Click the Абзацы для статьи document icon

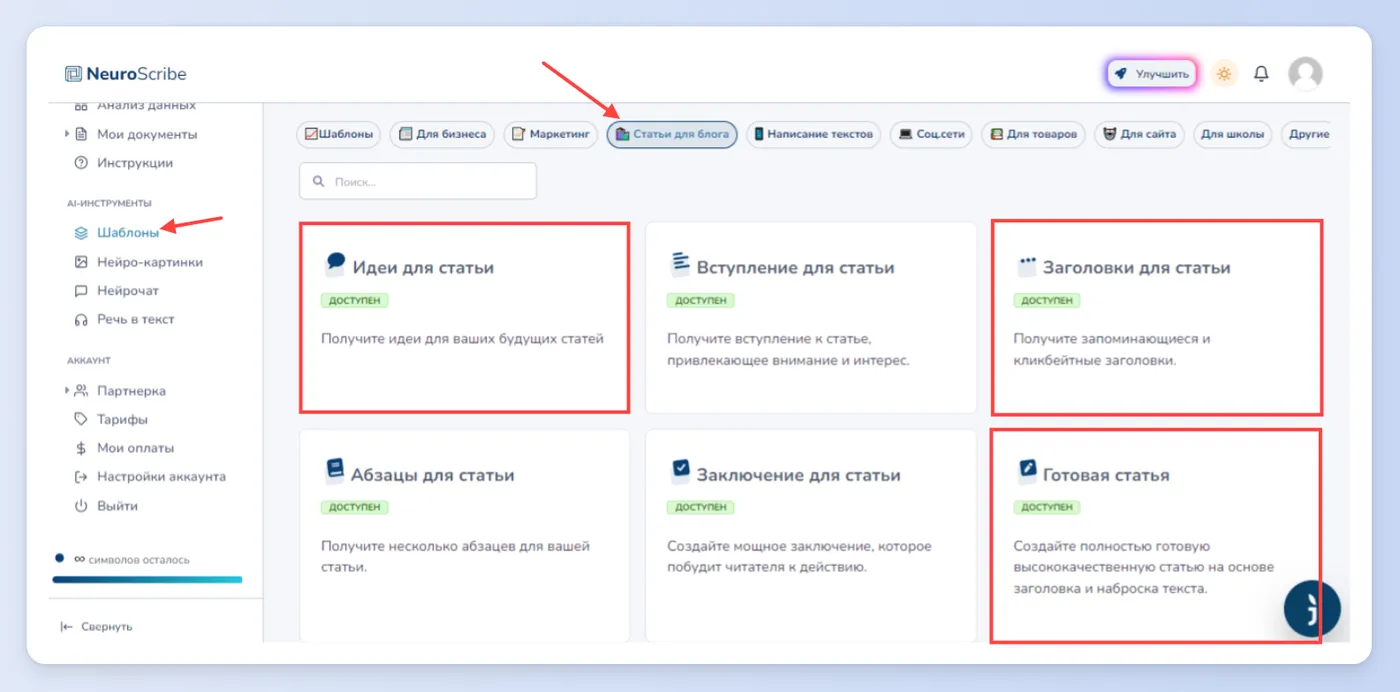(x=335, y=471)
